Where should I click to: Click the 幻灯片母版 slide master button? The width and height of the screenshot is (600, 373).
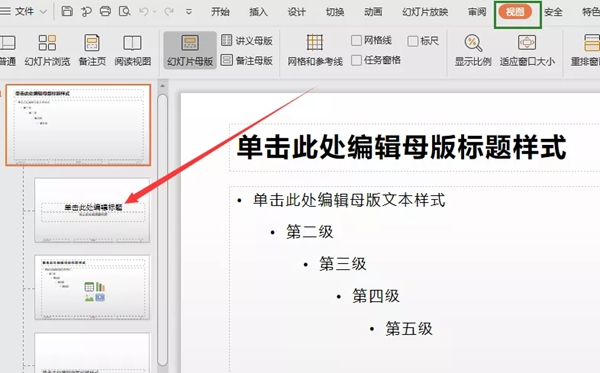190,50
